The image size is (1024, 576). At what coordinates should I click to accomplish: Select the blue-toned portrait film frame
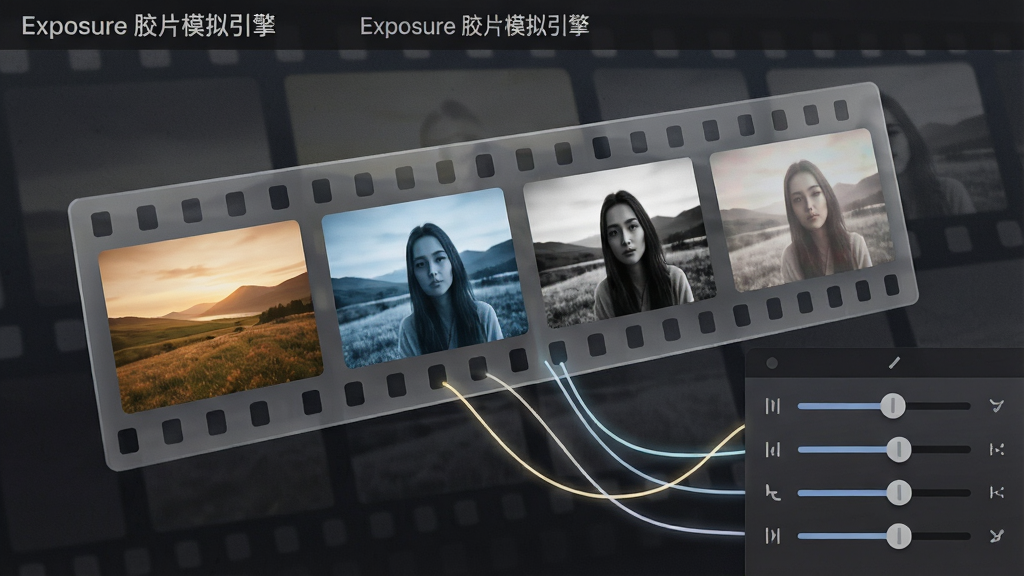pyautogui.click(x=425, y=278)
